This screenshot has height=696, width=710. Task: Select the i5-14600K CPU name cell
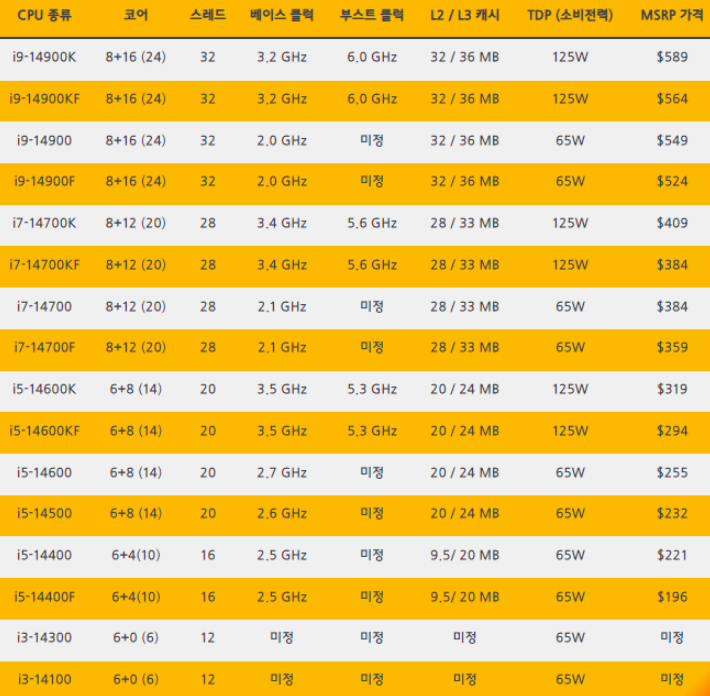click(44, 389)
